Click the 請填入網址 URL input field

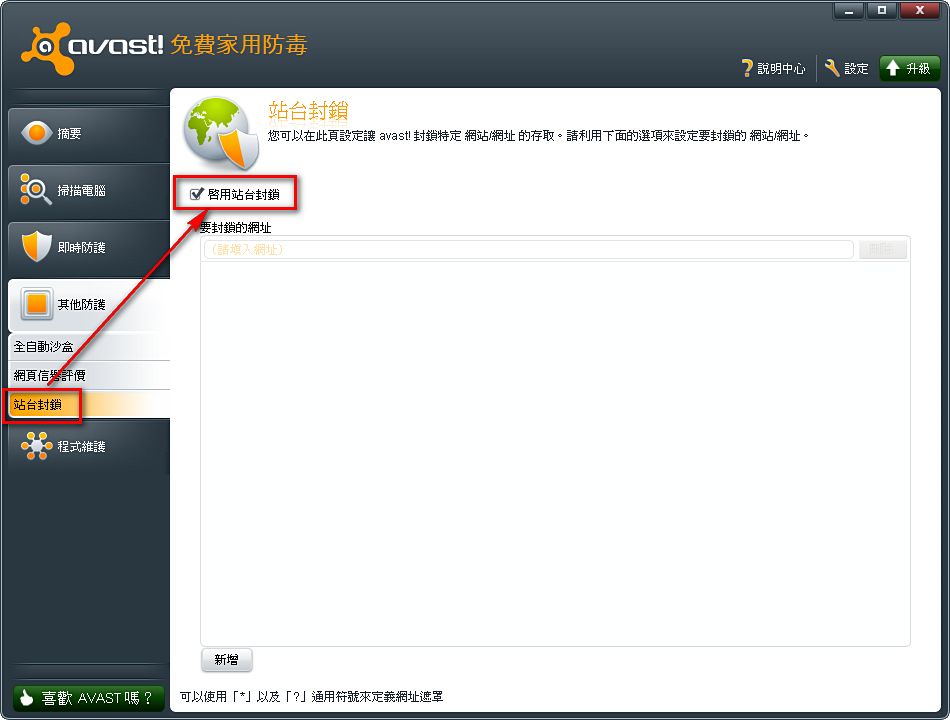(x=528, y=249)
